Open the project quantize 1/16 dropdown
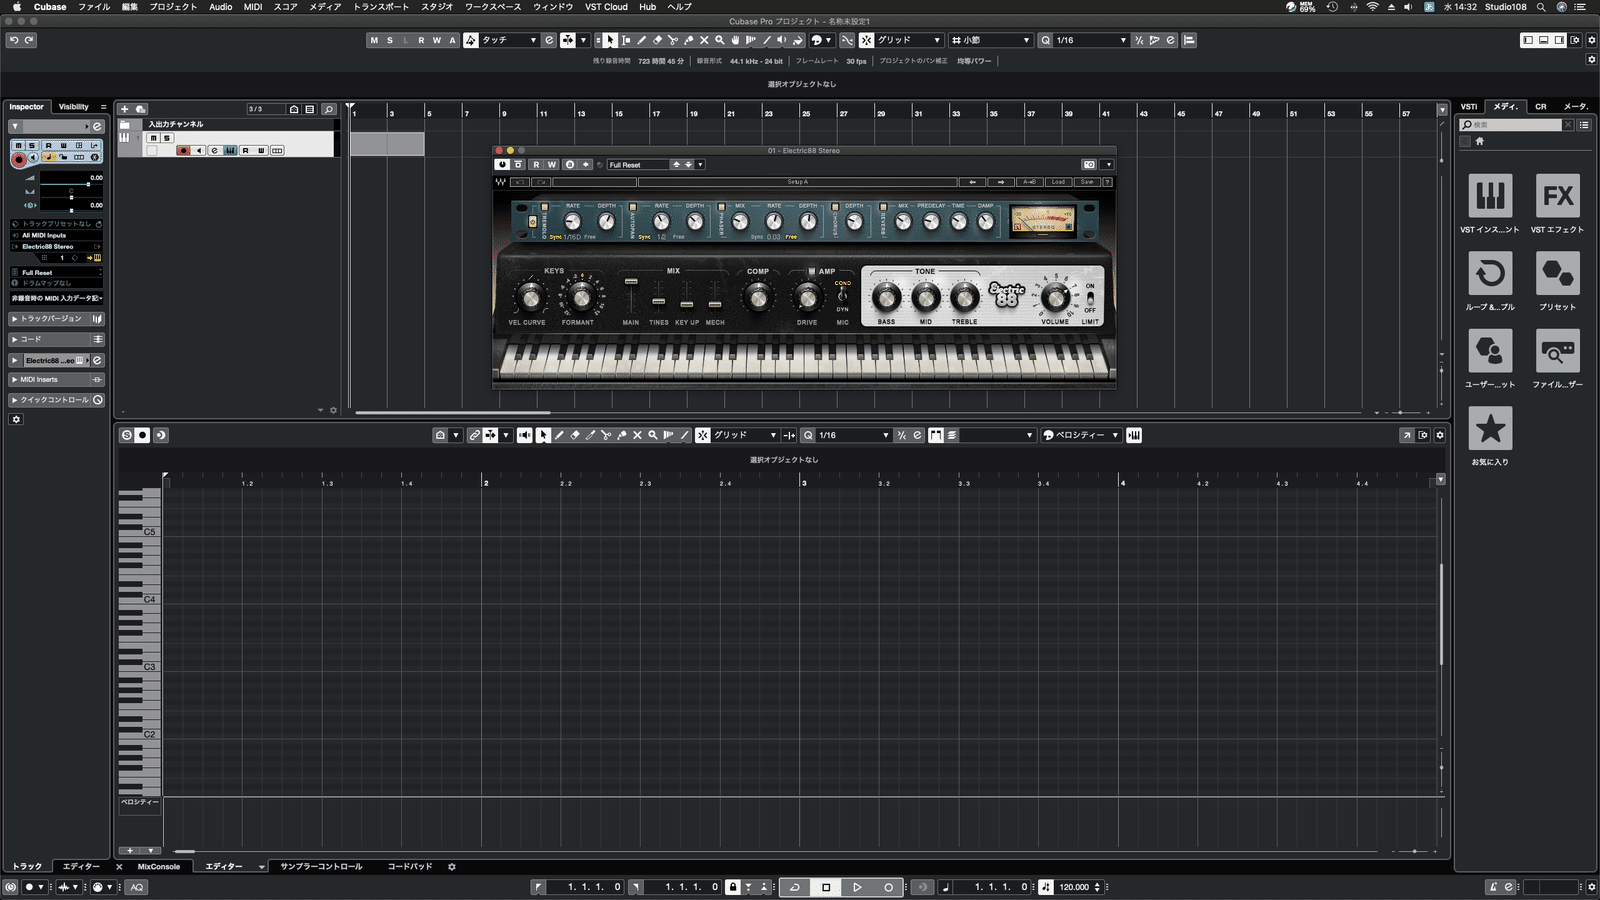Image resolution: width=1600 pixels, height=900 pixels. click(x=1090, y=40)
